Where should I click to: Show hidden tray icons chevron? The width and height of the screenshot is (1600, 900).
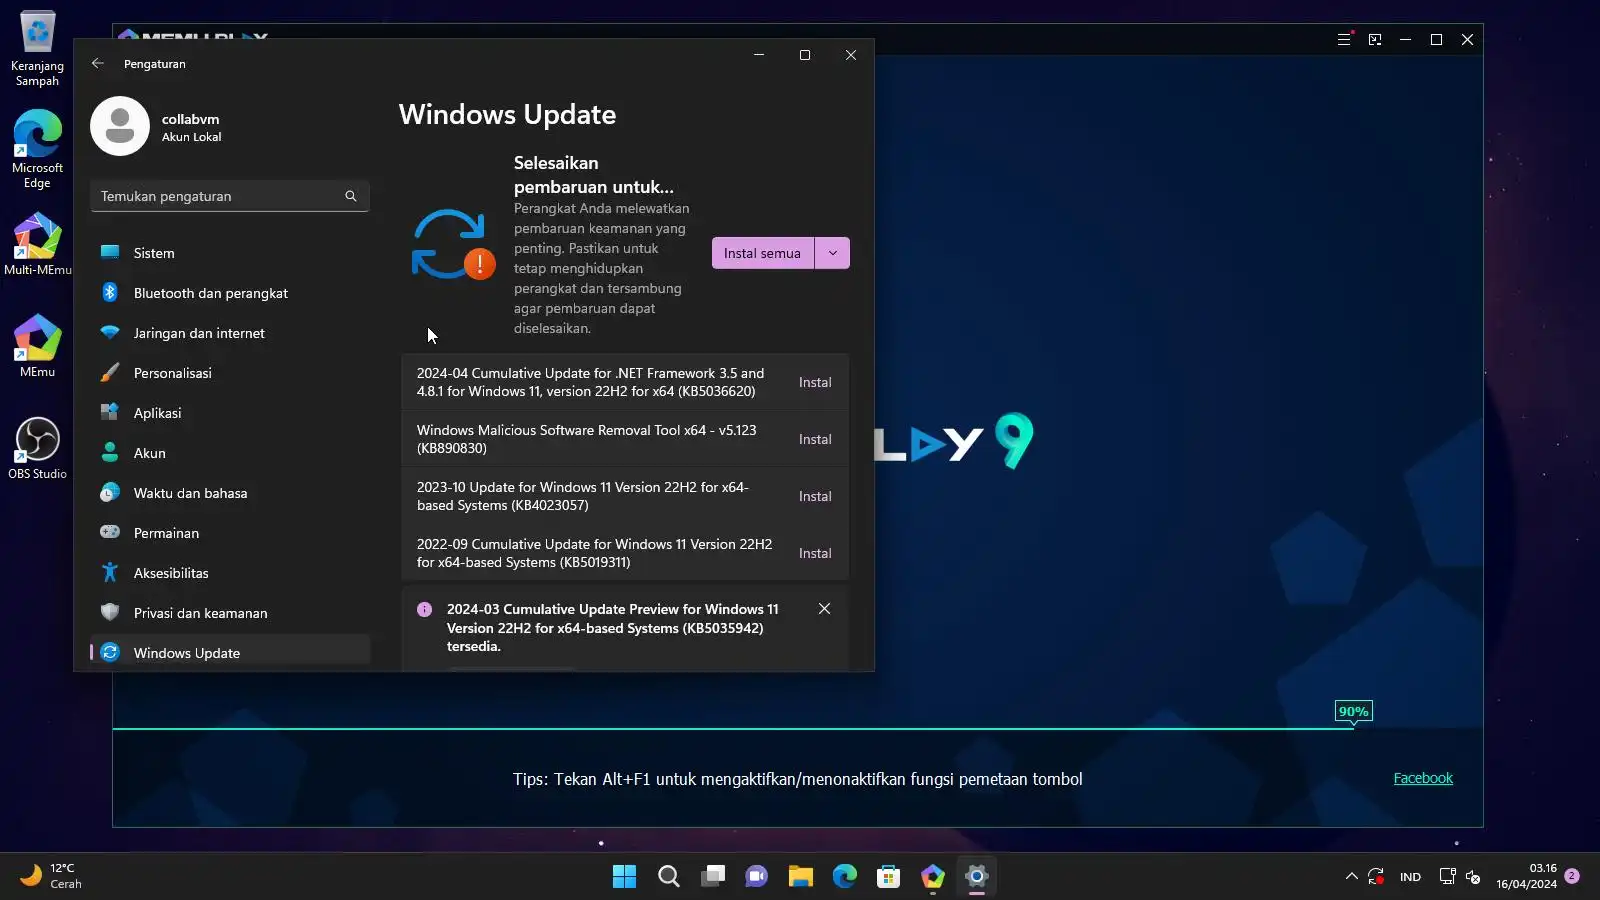tap(1352, 877)
